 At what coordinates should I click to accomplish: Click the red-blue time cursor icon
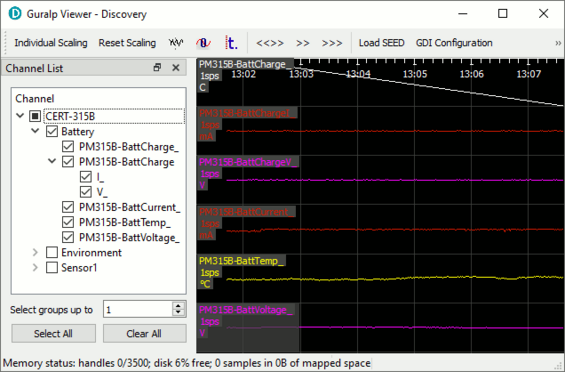(231, 43)
